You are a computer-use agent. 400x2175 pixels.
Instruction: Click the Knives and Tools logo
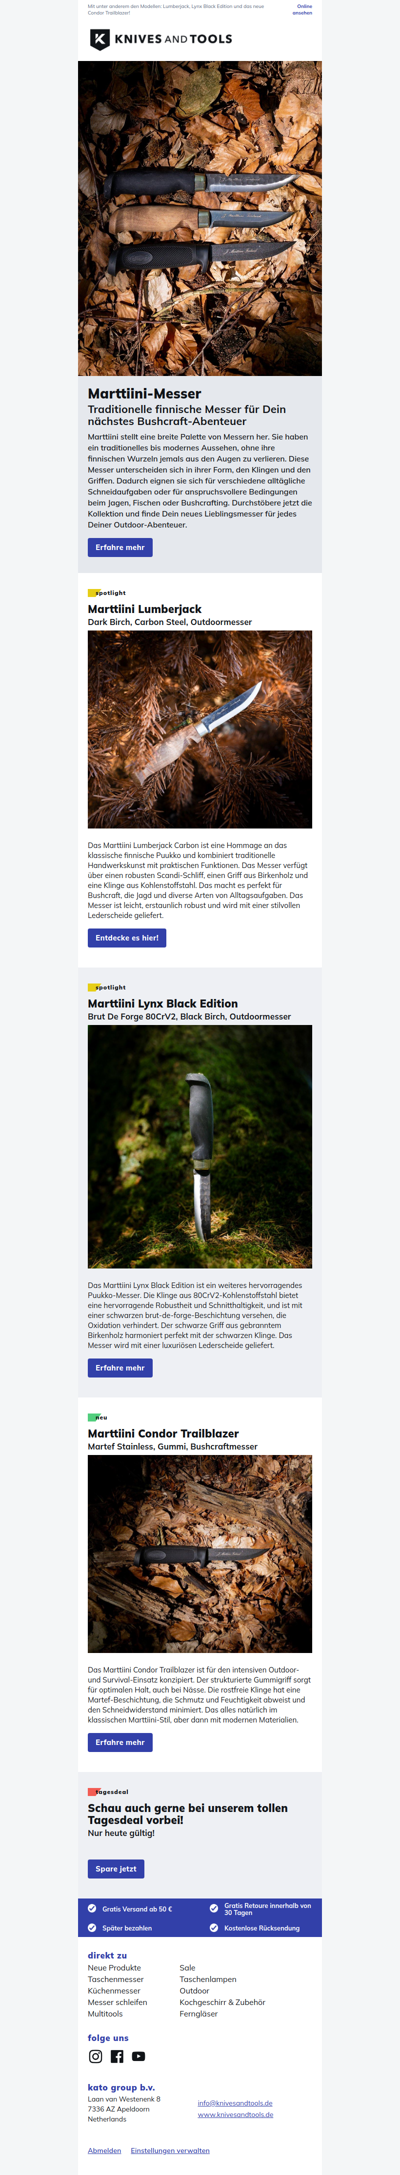(161, 39)
